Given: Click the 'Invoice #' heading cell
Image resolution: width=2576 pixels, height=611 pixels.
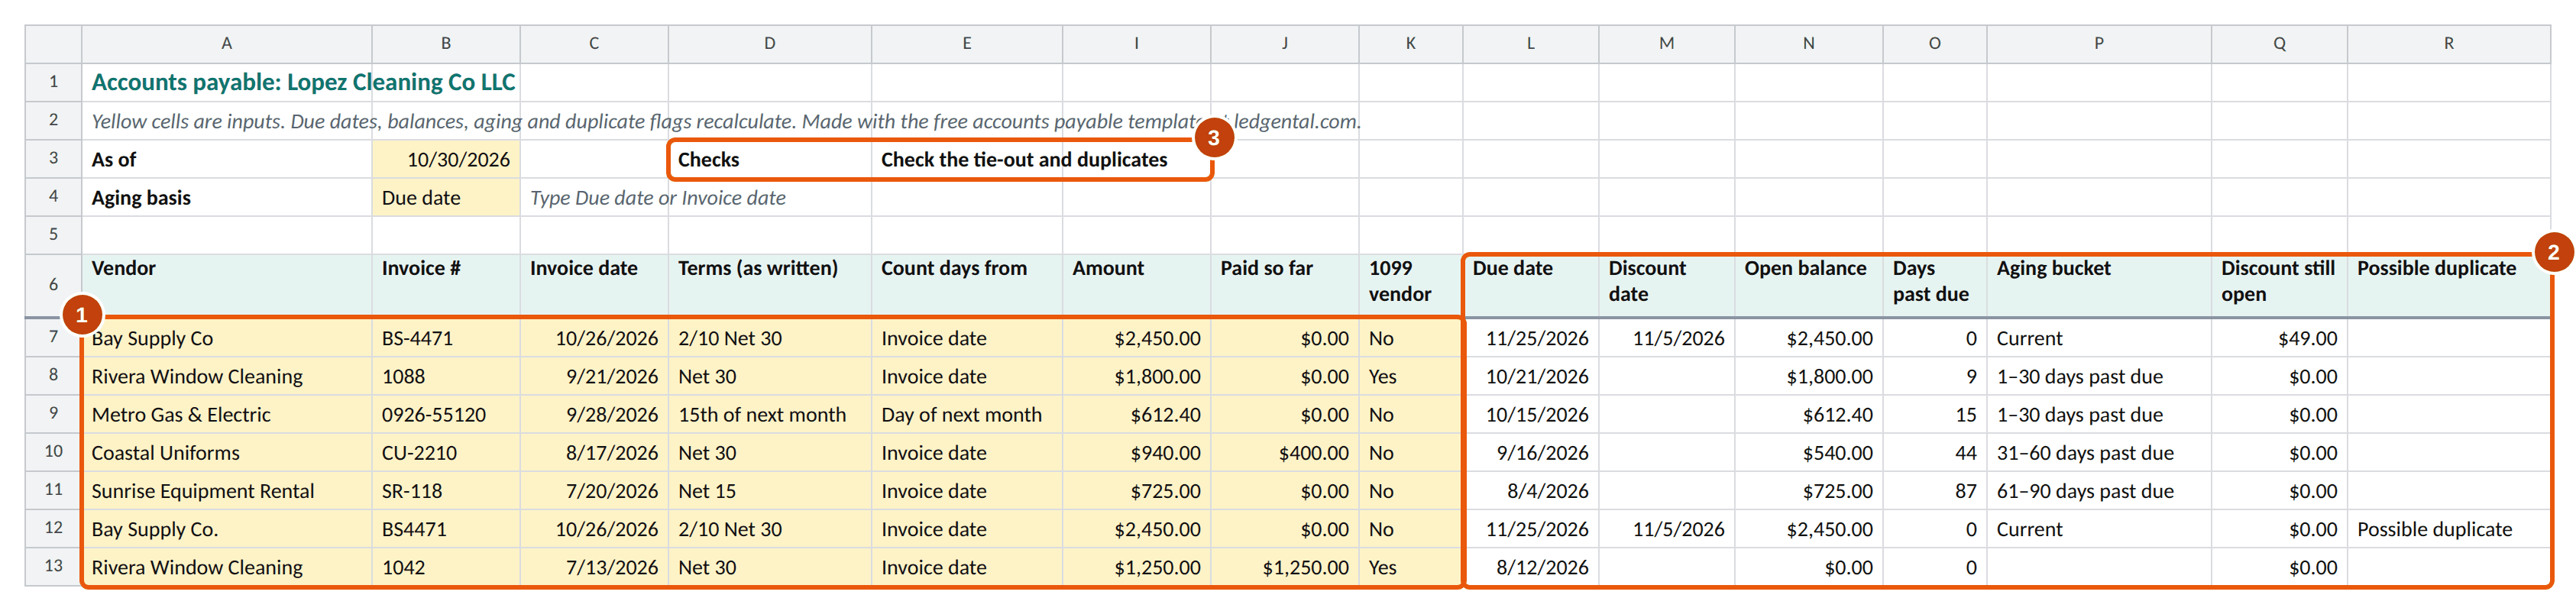Looking at the screenshot, I should pyautogui.click(x=446, y=285).
